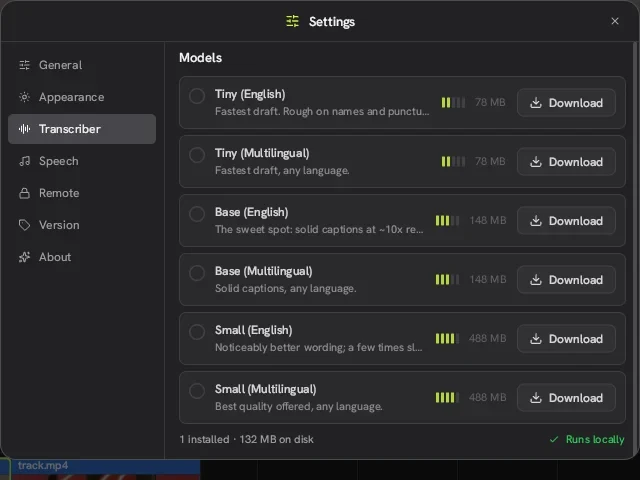Click the quality bars for Tiny (English)

453,102
